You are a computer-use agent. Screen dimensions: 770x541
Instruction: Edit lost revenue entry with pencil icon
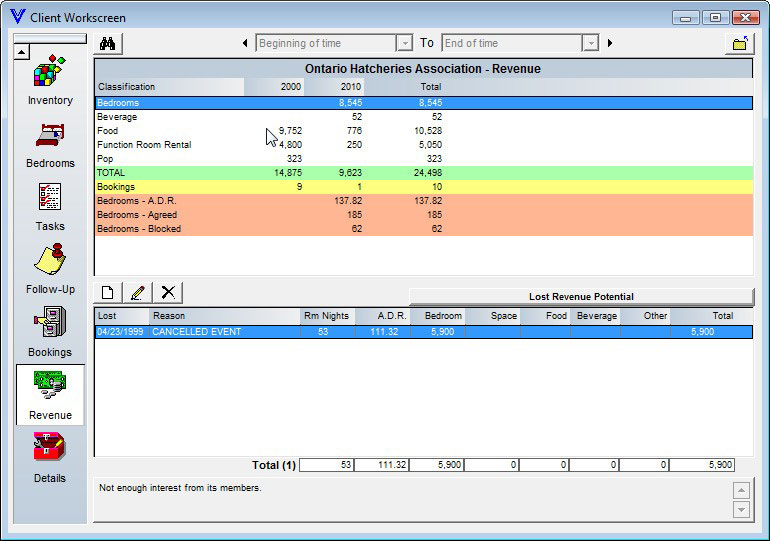coord(138,292)
